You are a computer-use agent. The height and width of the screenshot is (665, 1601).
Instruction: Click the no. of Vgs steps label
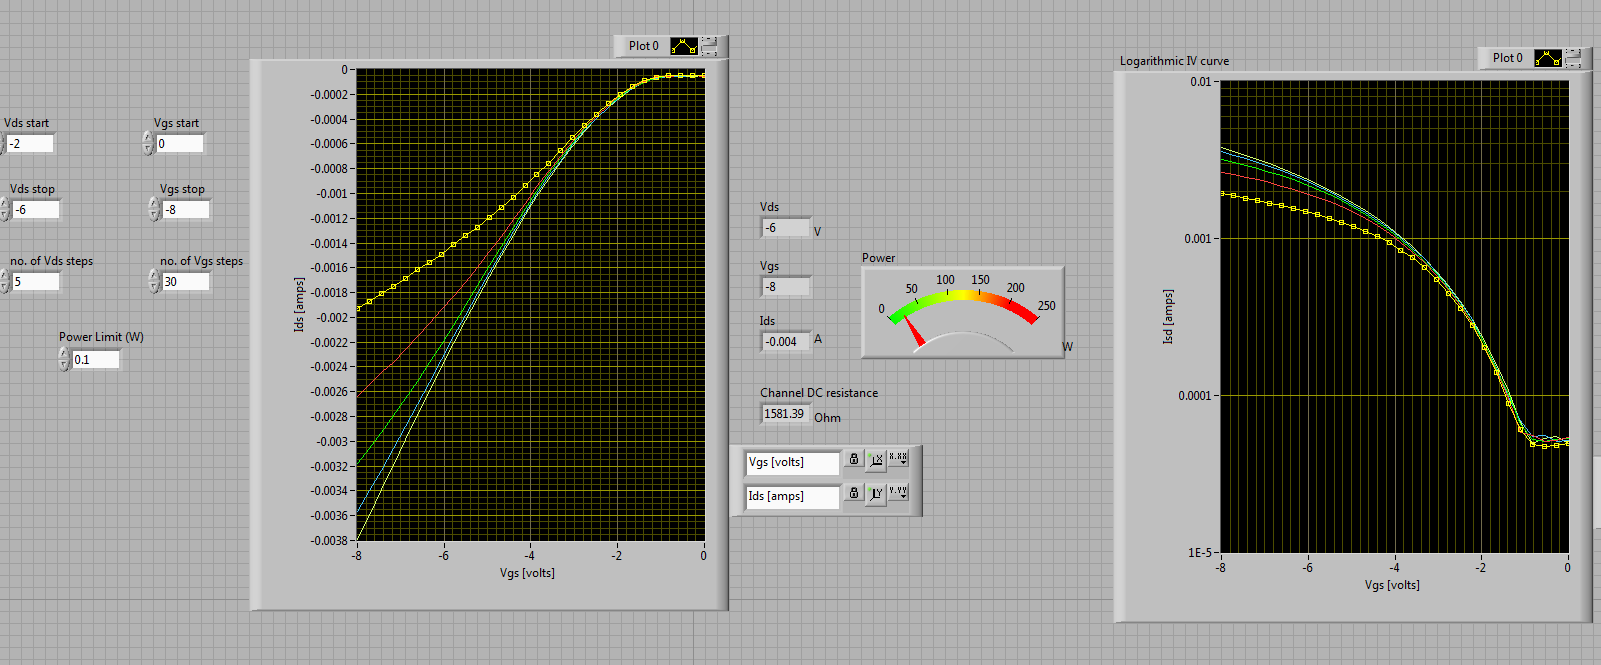pos(201,261)
